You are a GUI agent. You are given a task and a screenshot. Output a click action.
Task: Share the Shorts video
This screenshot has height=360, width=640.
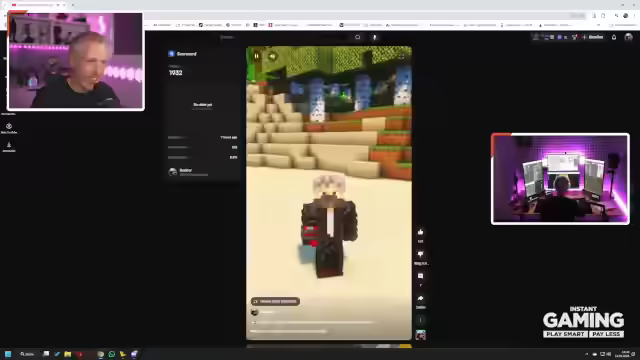click(x=420, y=298)
